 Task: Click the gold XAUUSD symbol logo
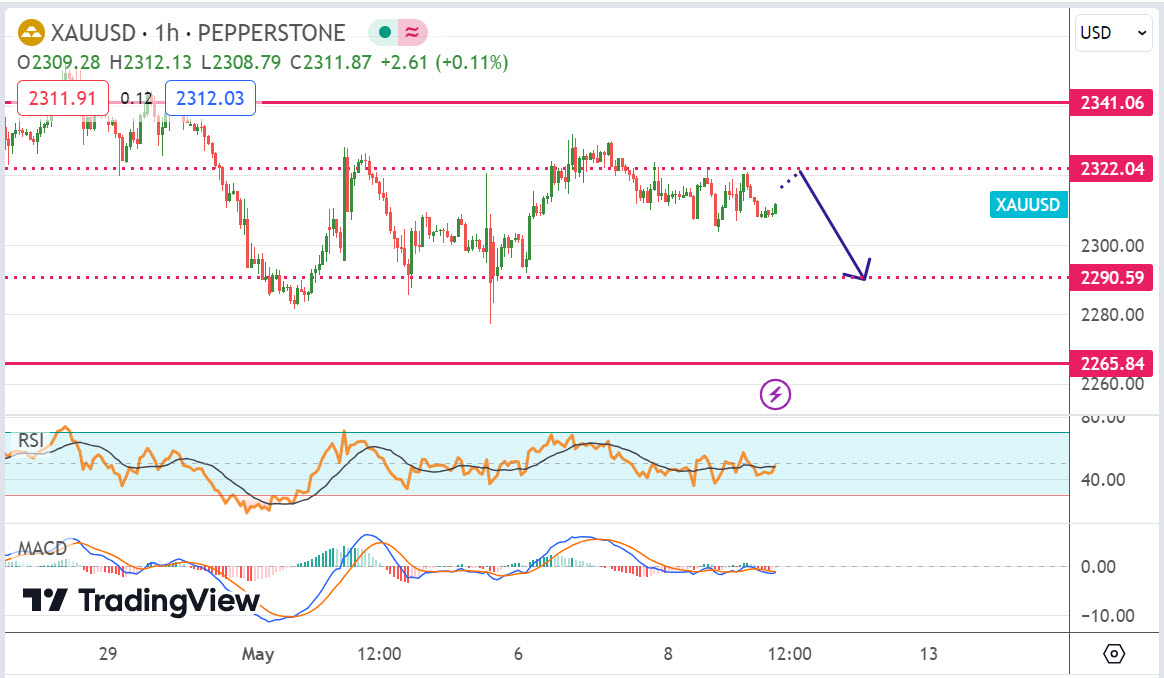pos(32,33)
